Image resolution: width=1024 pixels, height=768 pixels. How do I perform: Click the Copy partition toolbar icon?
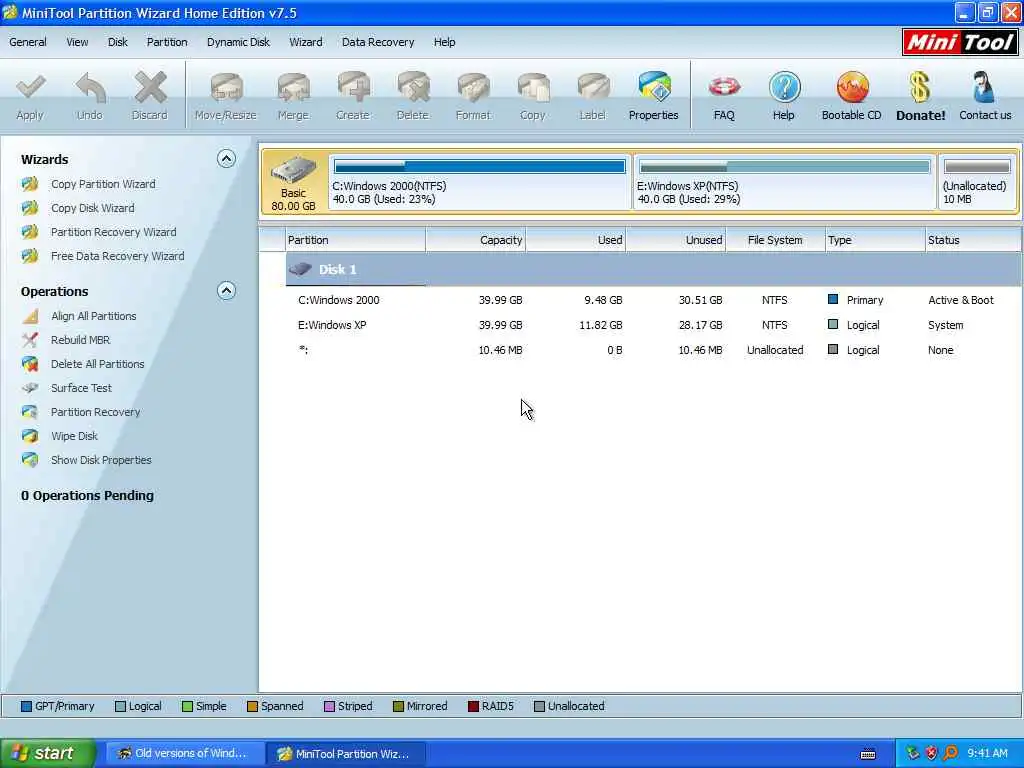pos(534,87)
